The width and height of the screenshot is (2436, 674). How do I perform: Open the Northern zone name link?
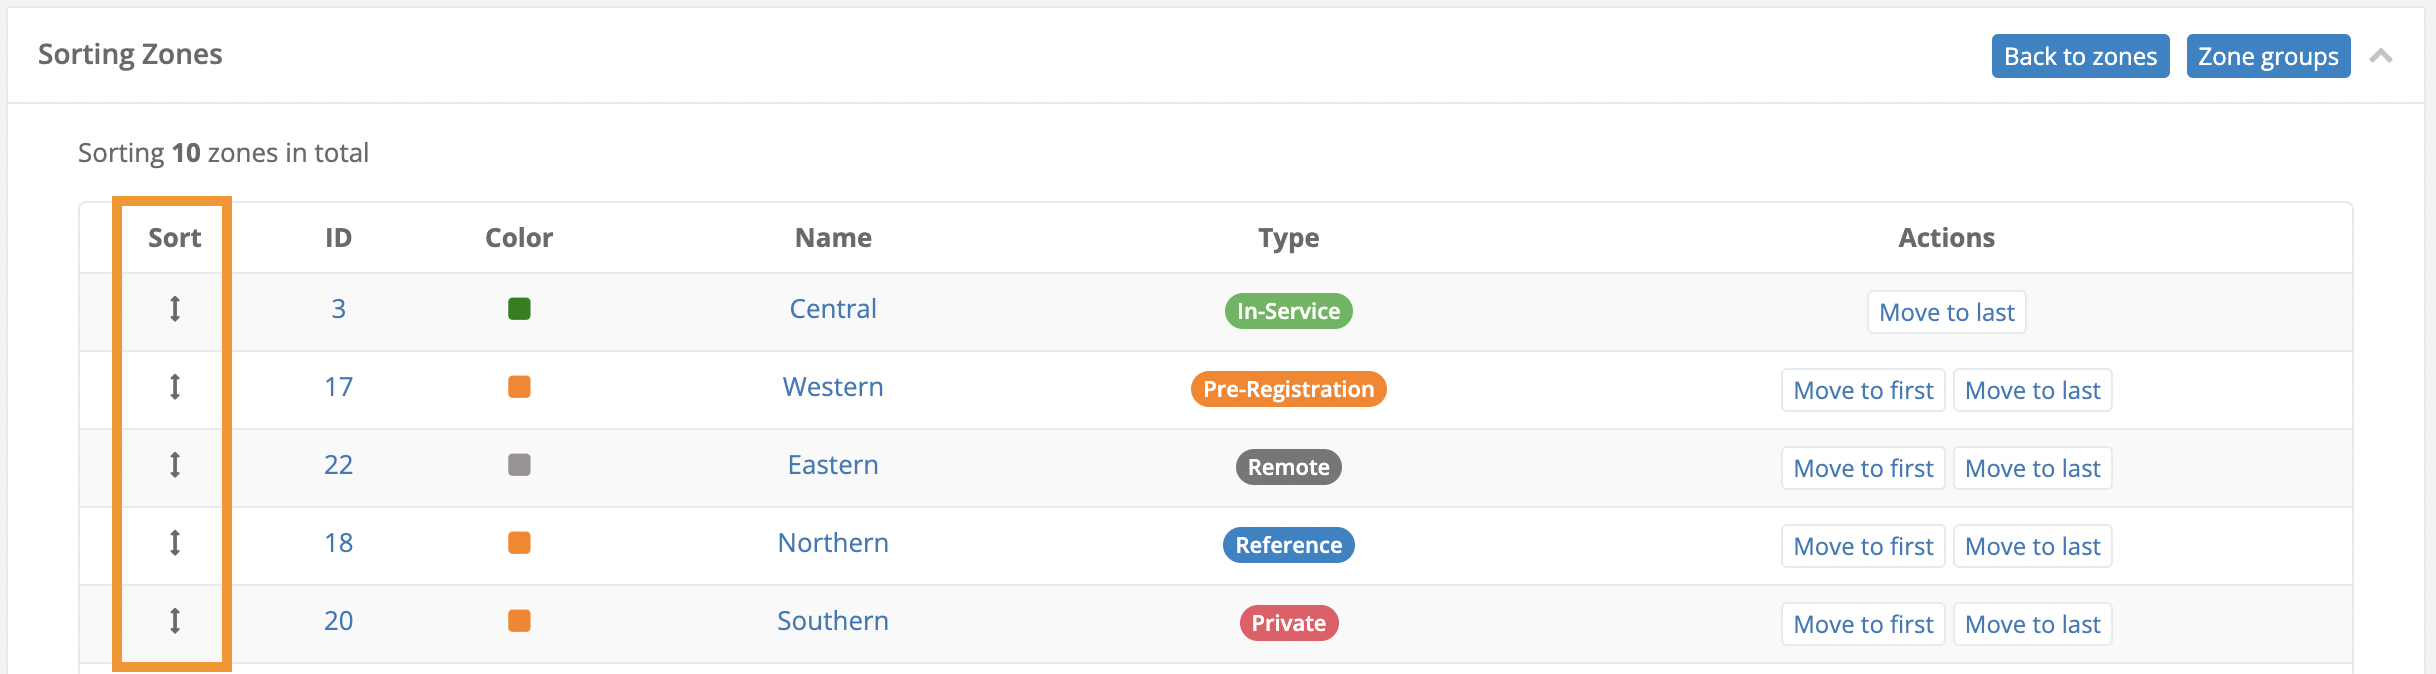[833, 543]
